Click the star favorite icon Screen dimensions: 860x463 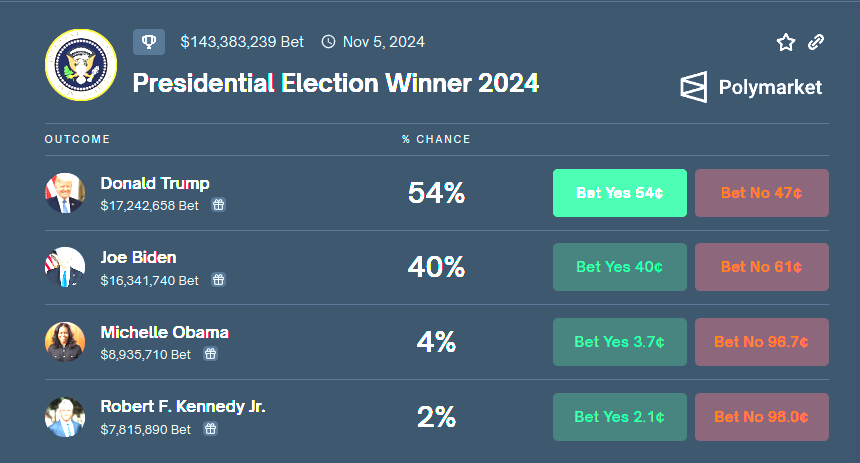coord(786,42)
